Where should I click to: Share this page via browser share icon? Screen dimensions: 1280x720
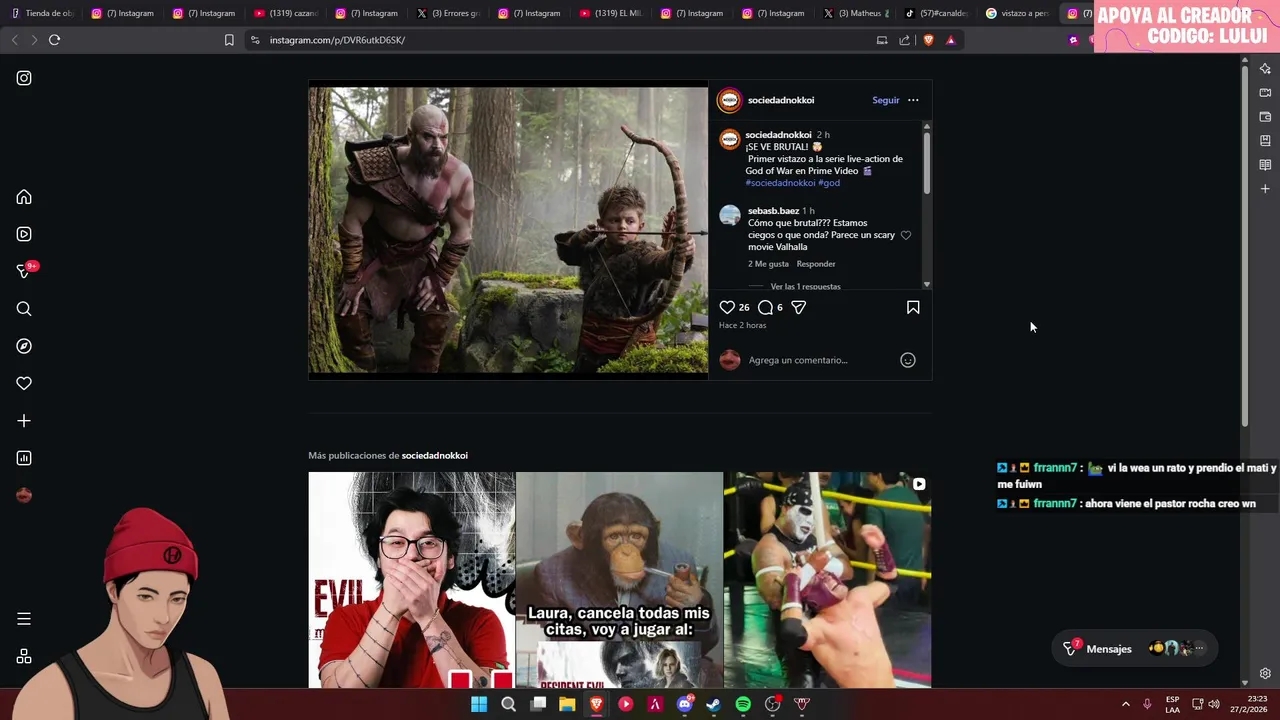(x=904, y=40)
